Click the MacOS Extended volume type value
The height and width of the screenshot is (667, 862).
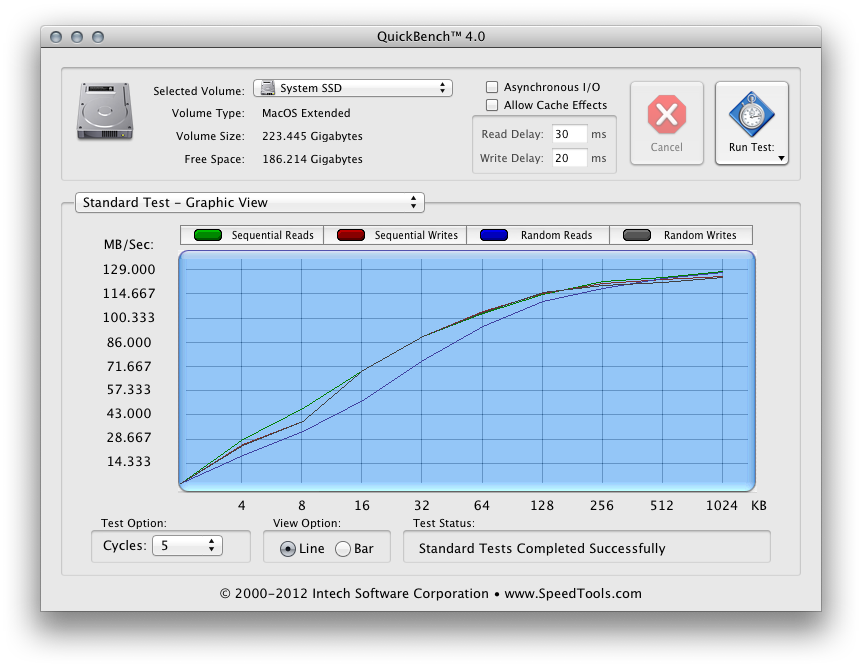point(306,113)
